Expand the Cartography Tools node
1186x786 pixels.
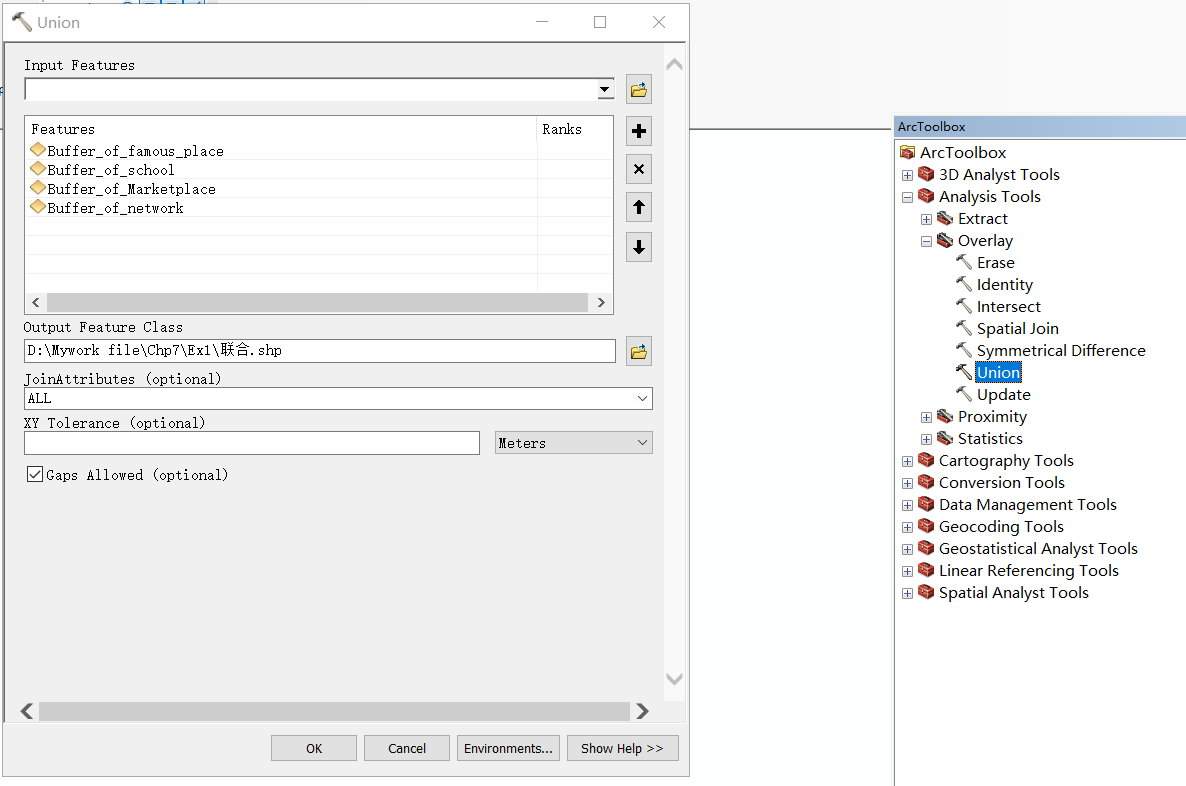907,461
